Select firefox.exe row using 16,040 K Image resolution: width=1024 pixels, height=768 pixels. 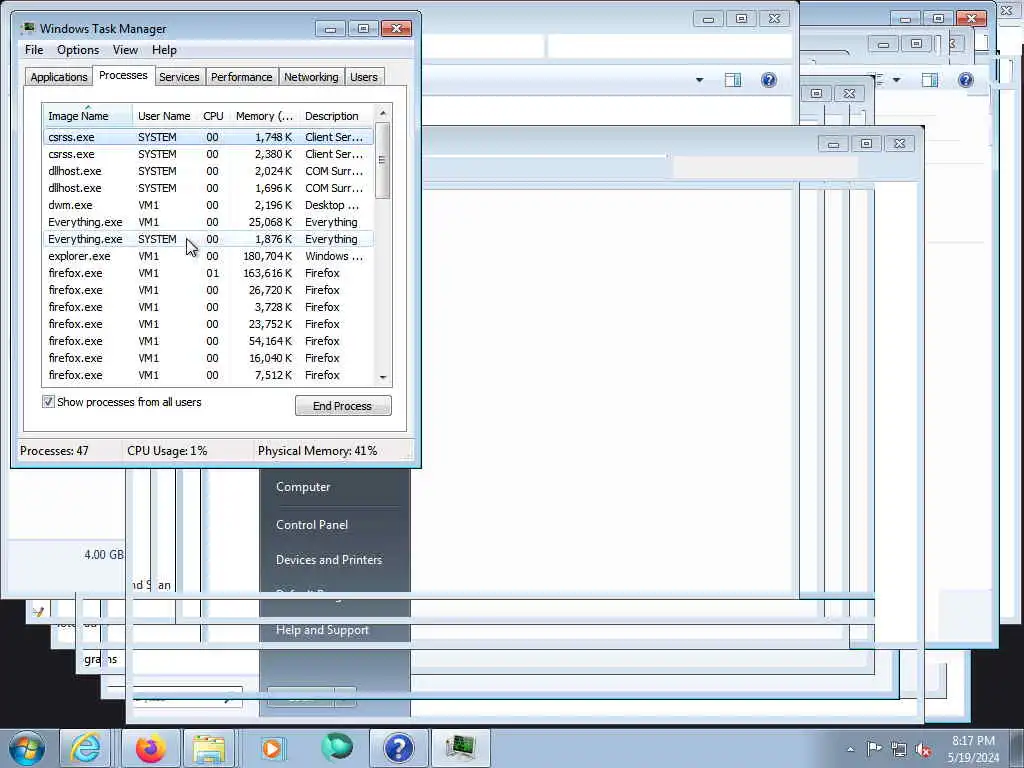[x=208, y=358]
